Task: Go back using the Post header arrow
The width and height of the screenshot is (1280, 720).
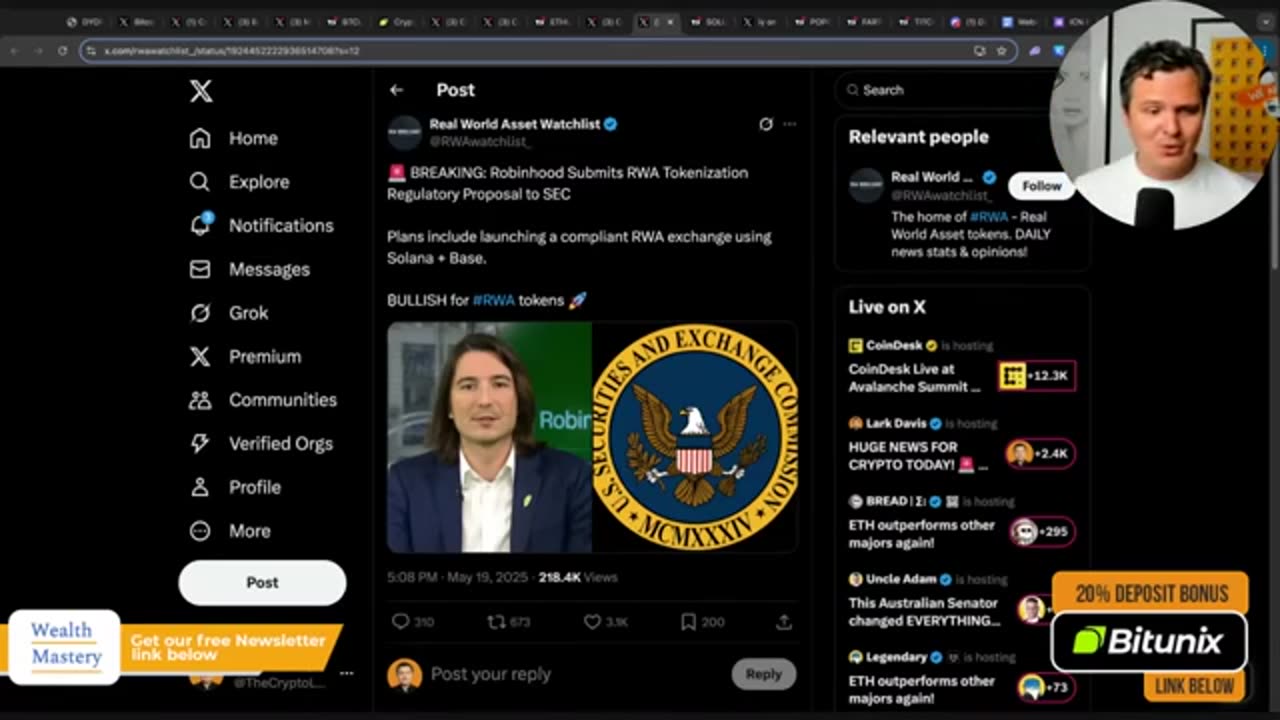Action: click(397, 90)
